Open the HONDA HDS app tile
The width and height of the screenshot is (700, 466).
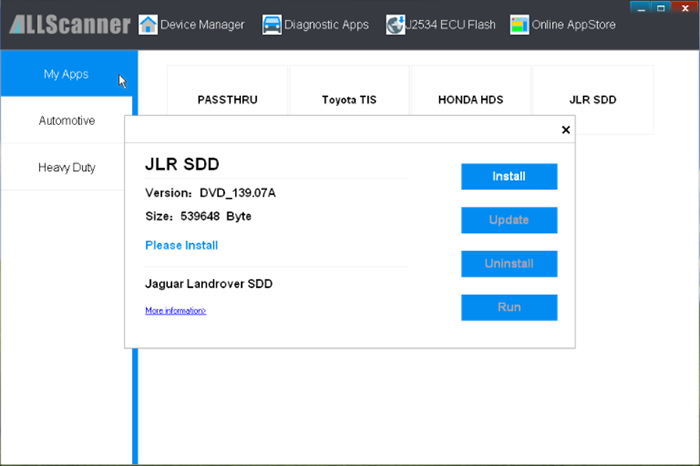(471, 100)
